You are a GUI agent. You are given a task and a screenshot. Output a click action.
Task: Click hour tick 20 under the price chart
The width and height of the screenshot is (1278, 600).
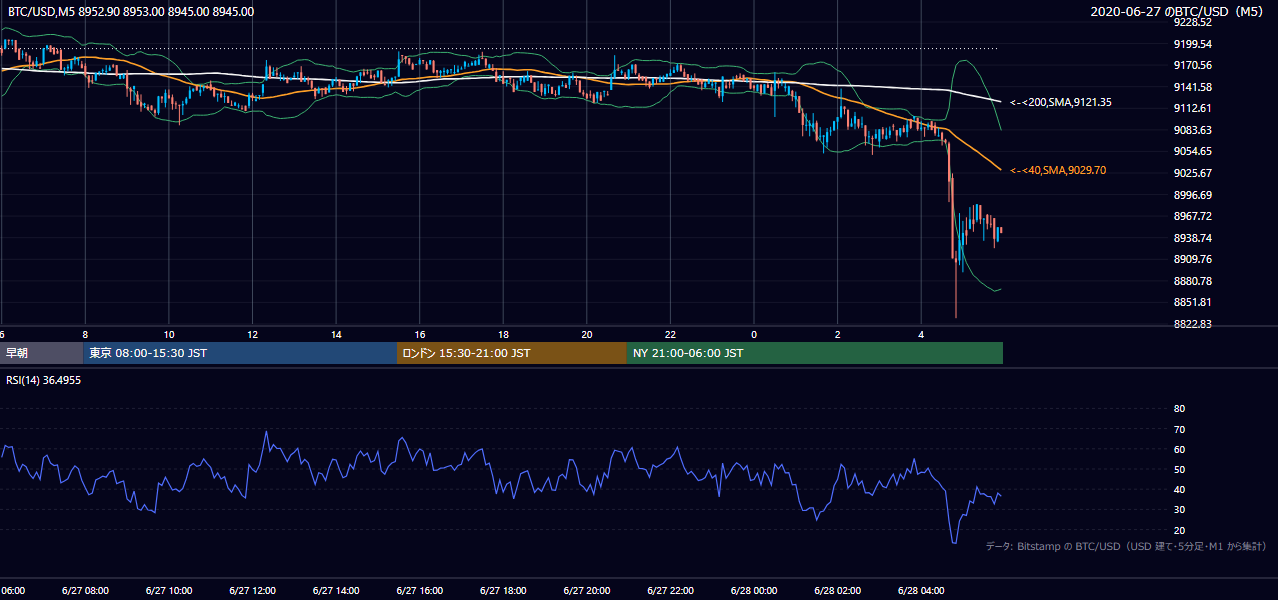click(x=587, y=334)
